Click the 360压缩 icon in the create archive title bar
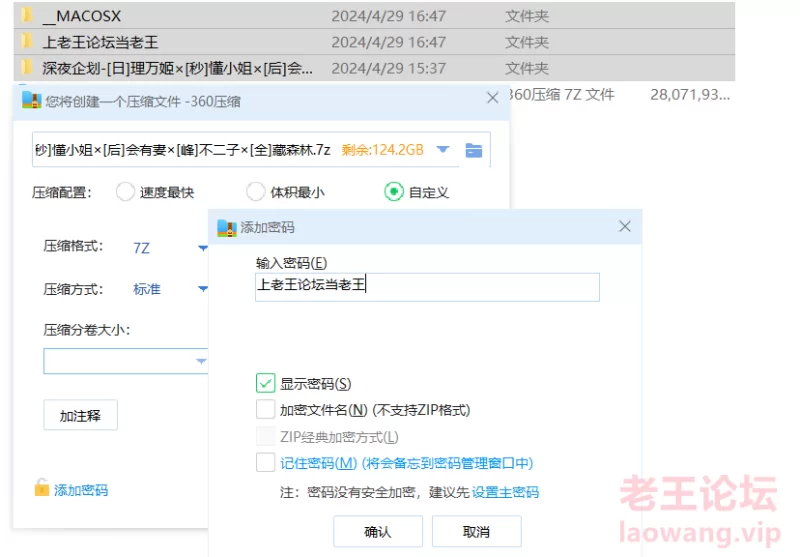 [32, 100]
